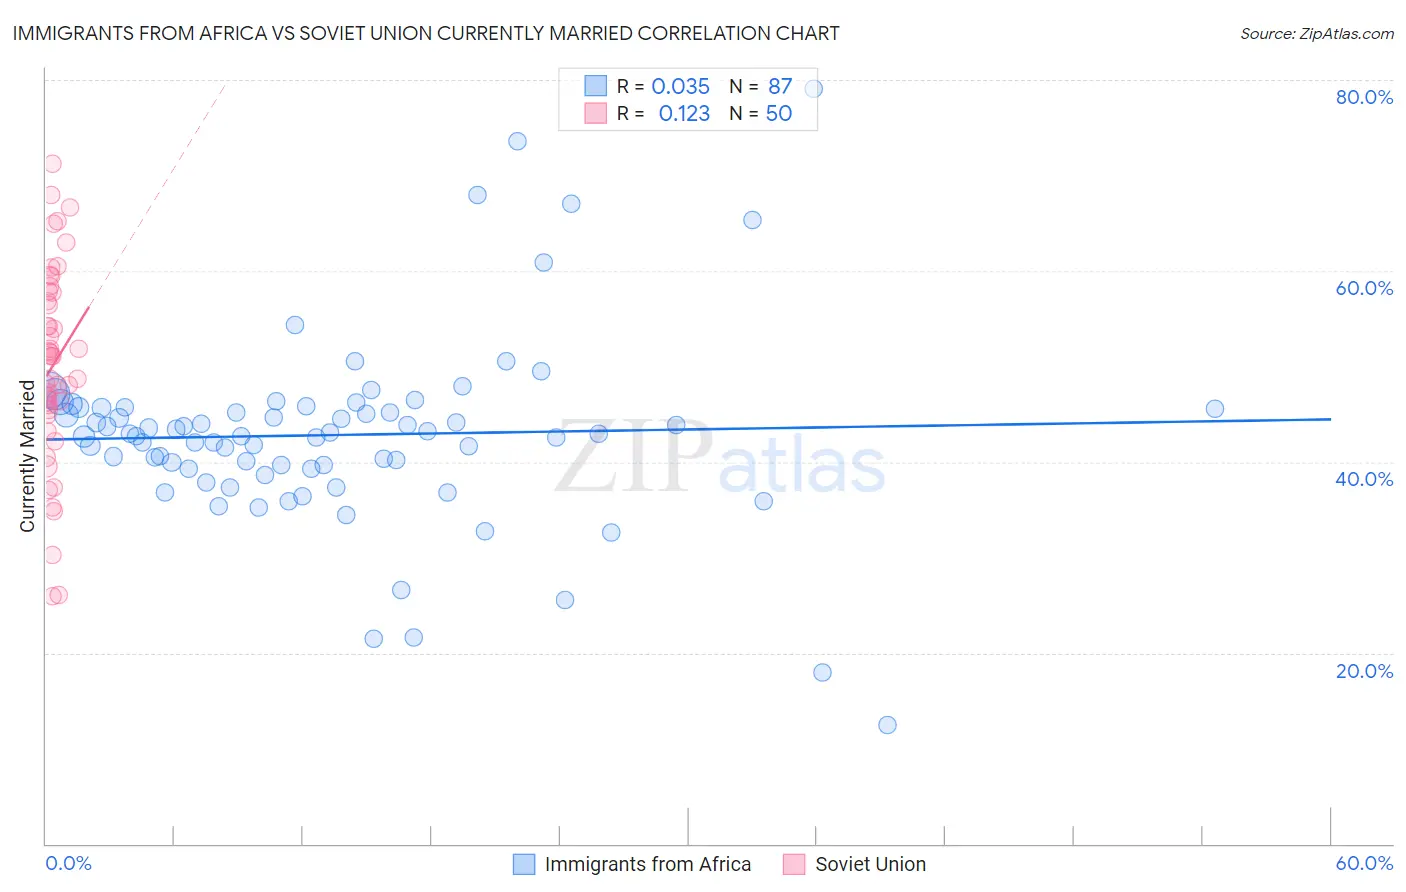The height and width of the screenshot is (892, 1406).
Task: Select the Immigrants from Africa legend label
Action: (648, 865)
